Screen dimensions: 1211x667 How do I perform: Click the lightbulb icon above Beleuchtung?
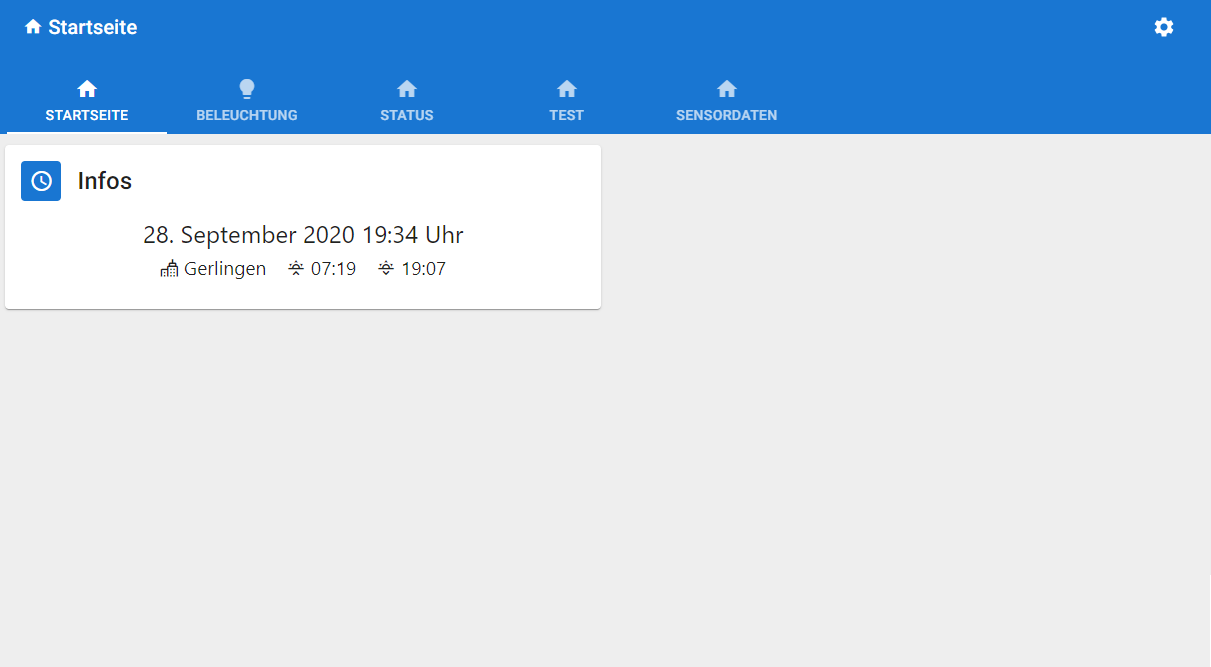click(x=247, y=89)
